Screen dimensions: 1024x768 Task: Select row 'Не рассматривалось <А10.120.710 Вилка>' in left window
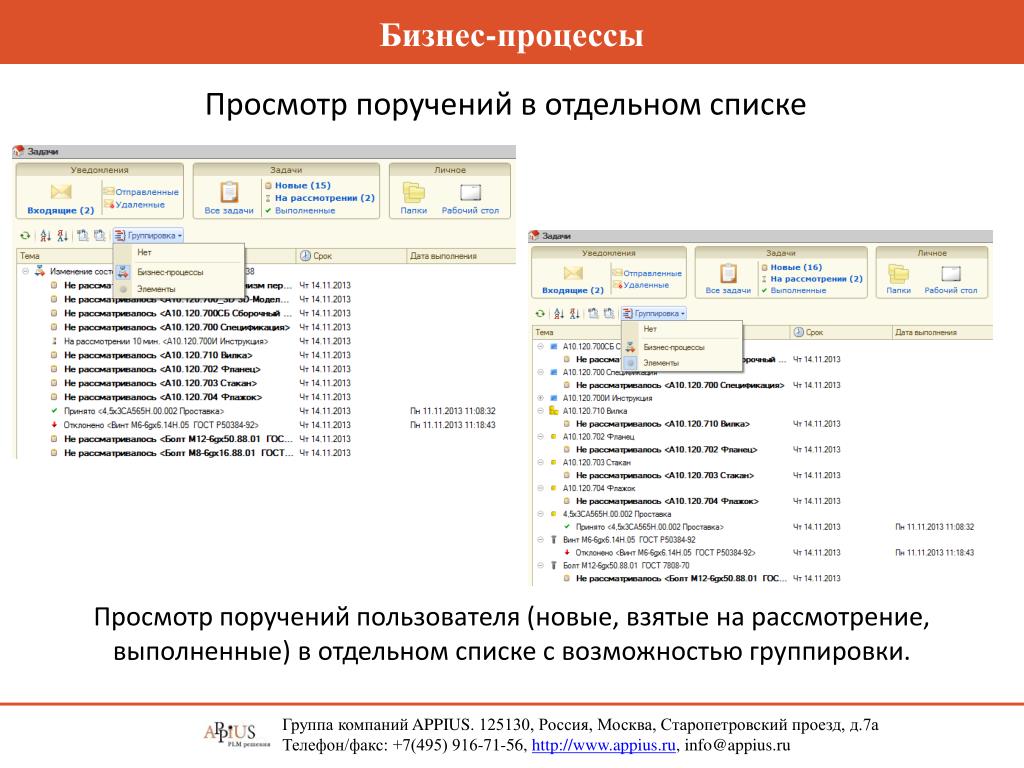coord(158,355)
